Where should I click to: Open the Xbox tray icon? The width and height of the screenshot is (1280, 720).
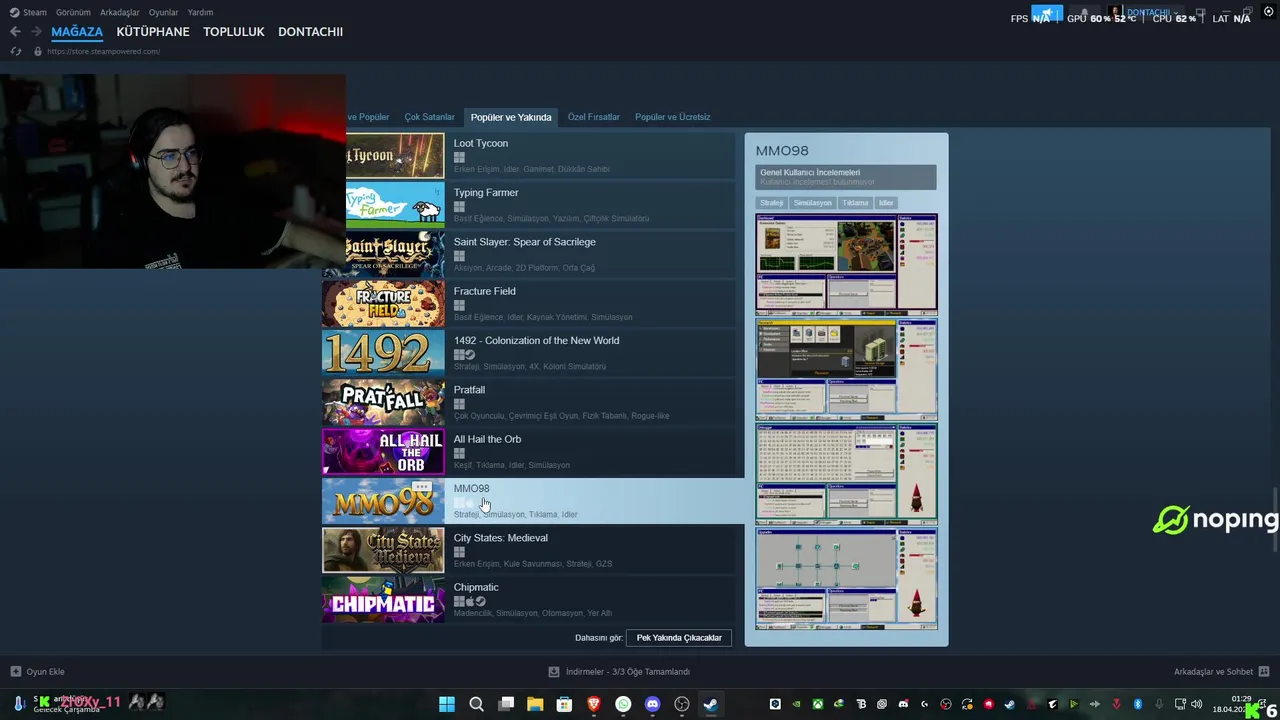(x=818, y=704)
